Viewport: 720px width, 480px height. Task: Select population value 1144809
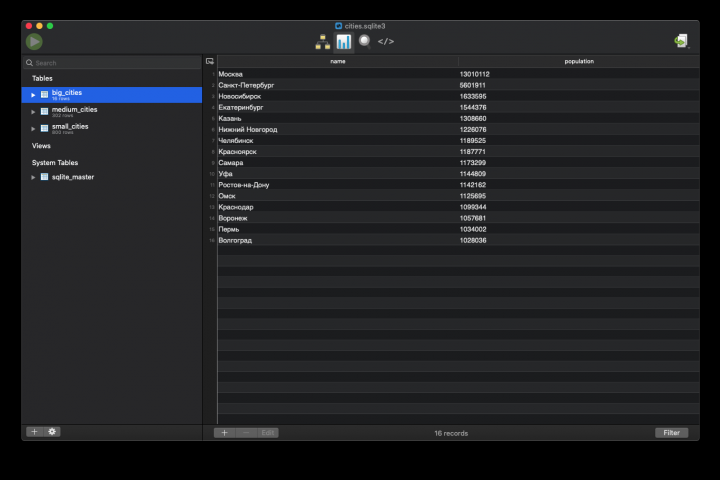click(472, 174)
